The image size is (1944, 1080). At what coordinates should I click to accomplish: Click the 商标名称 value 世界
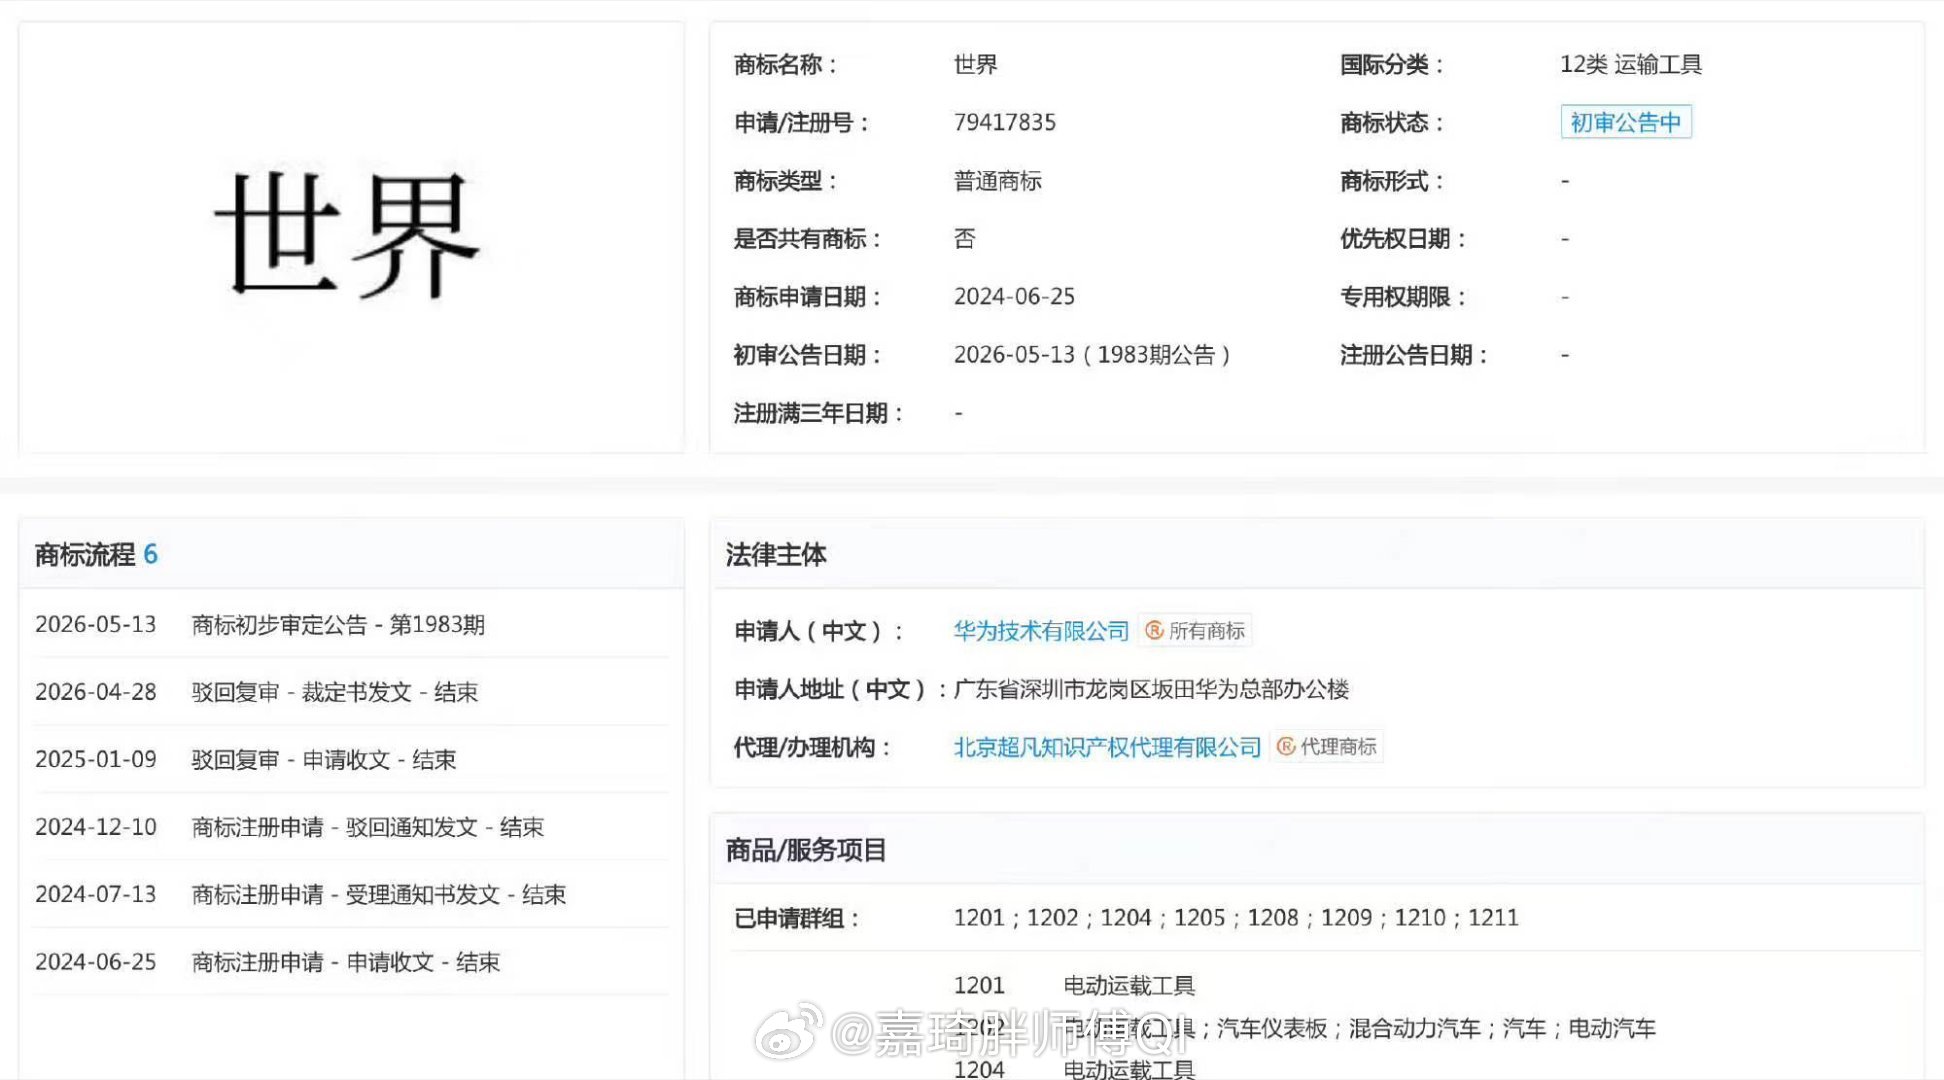975,64
